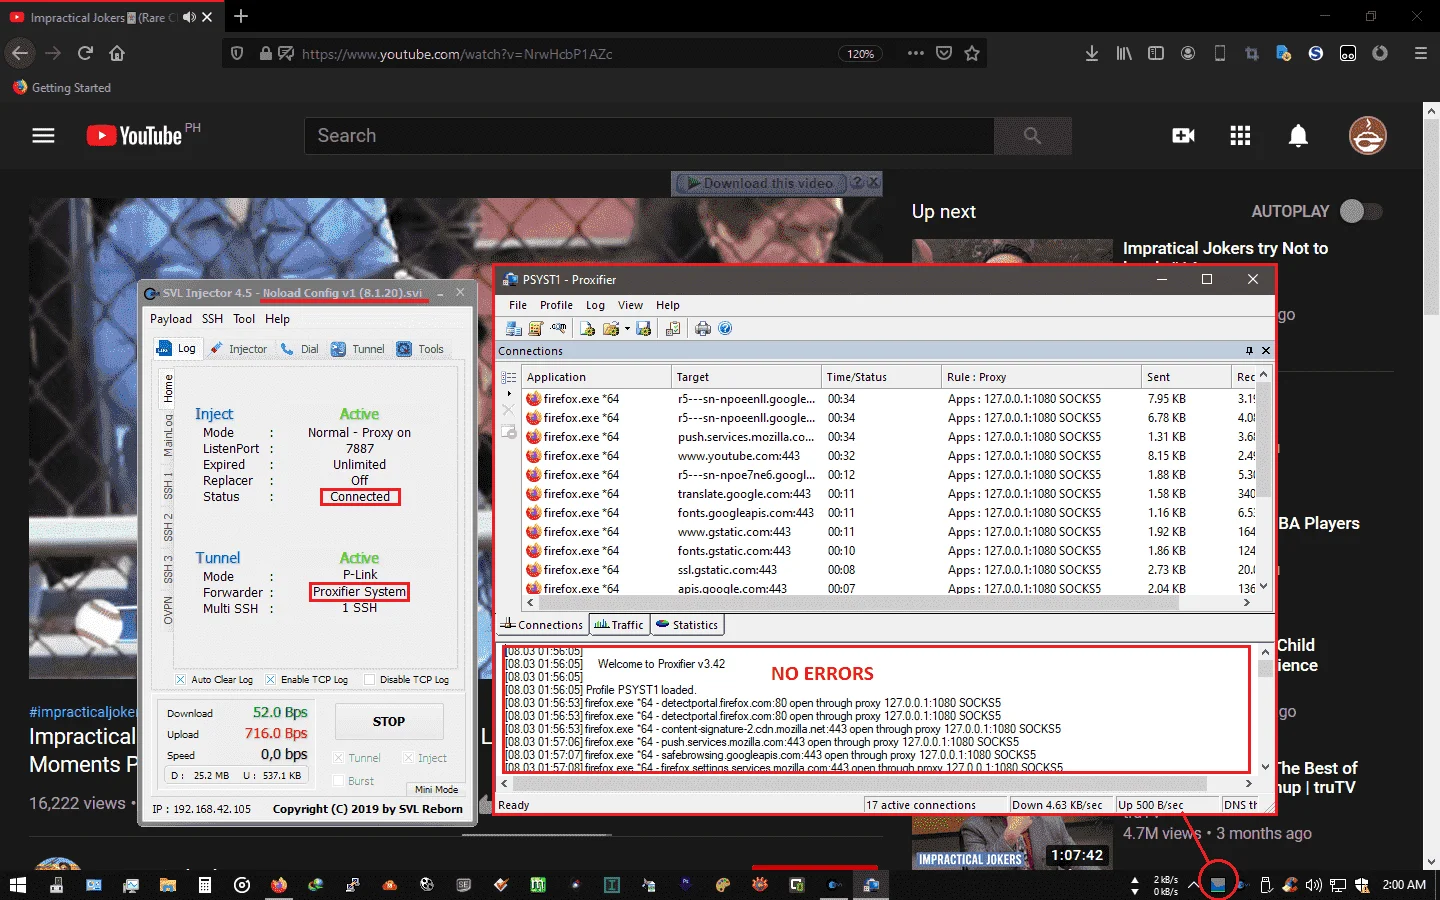Viewport: 1440px width, 900px height.
Task: Open View menu in Proxifier
Action: point(630,305)
